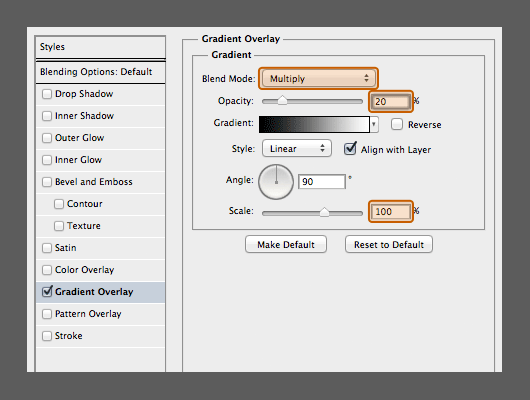Click the Scale slider thumb
The height and width of the screenshot is (400, 530).
click(x=324, y=212)
